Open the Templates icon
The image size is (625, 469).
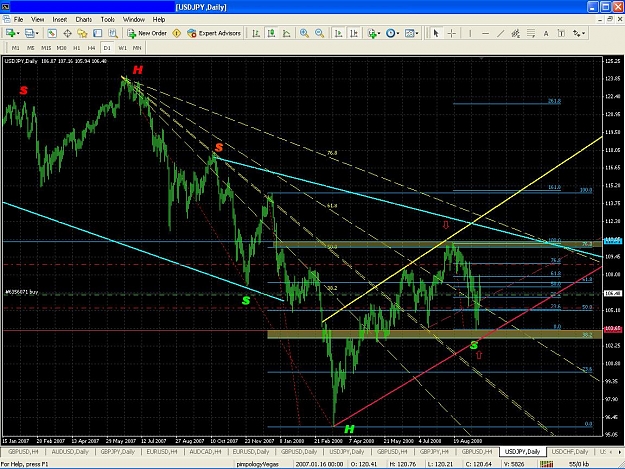(x=409, y=33)
